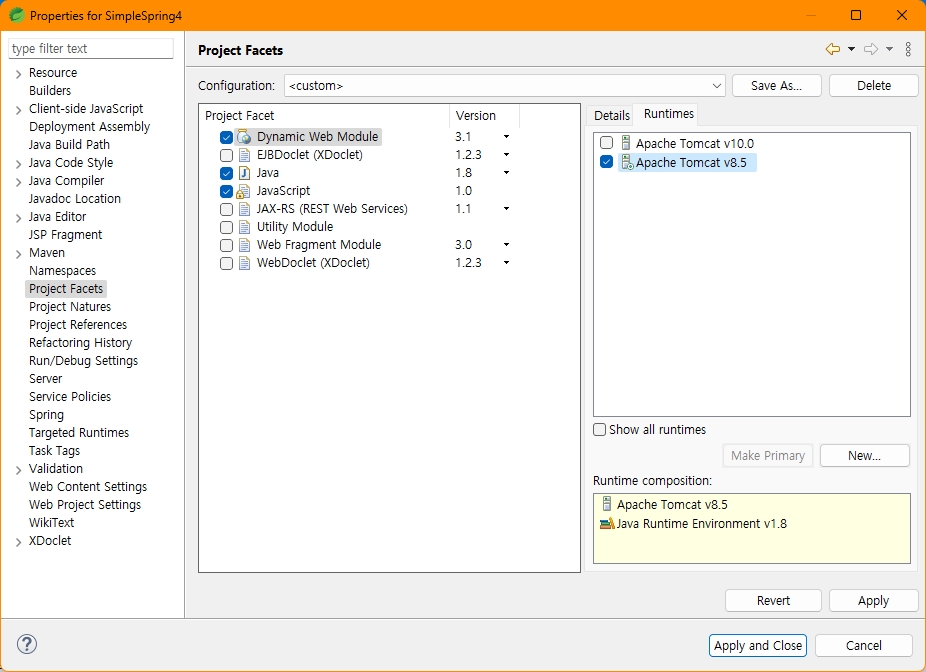926x672 pixels.
Task: Click the back navigation arrow icon
Action: 833,49
